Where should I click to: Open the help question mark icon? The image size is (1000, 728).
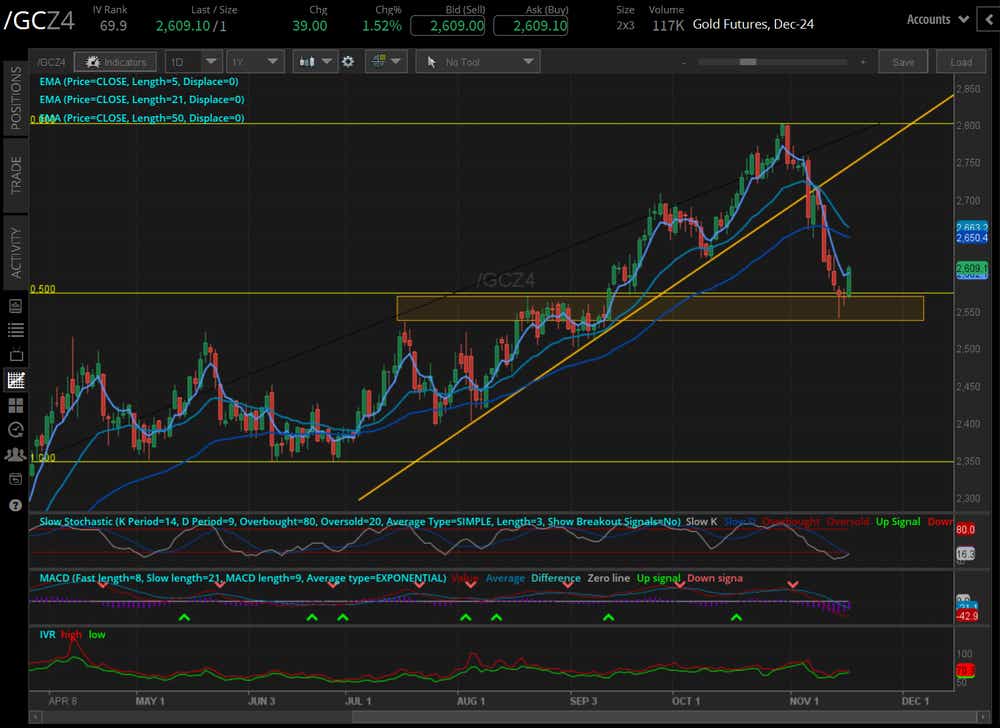(x=15, y=505)
